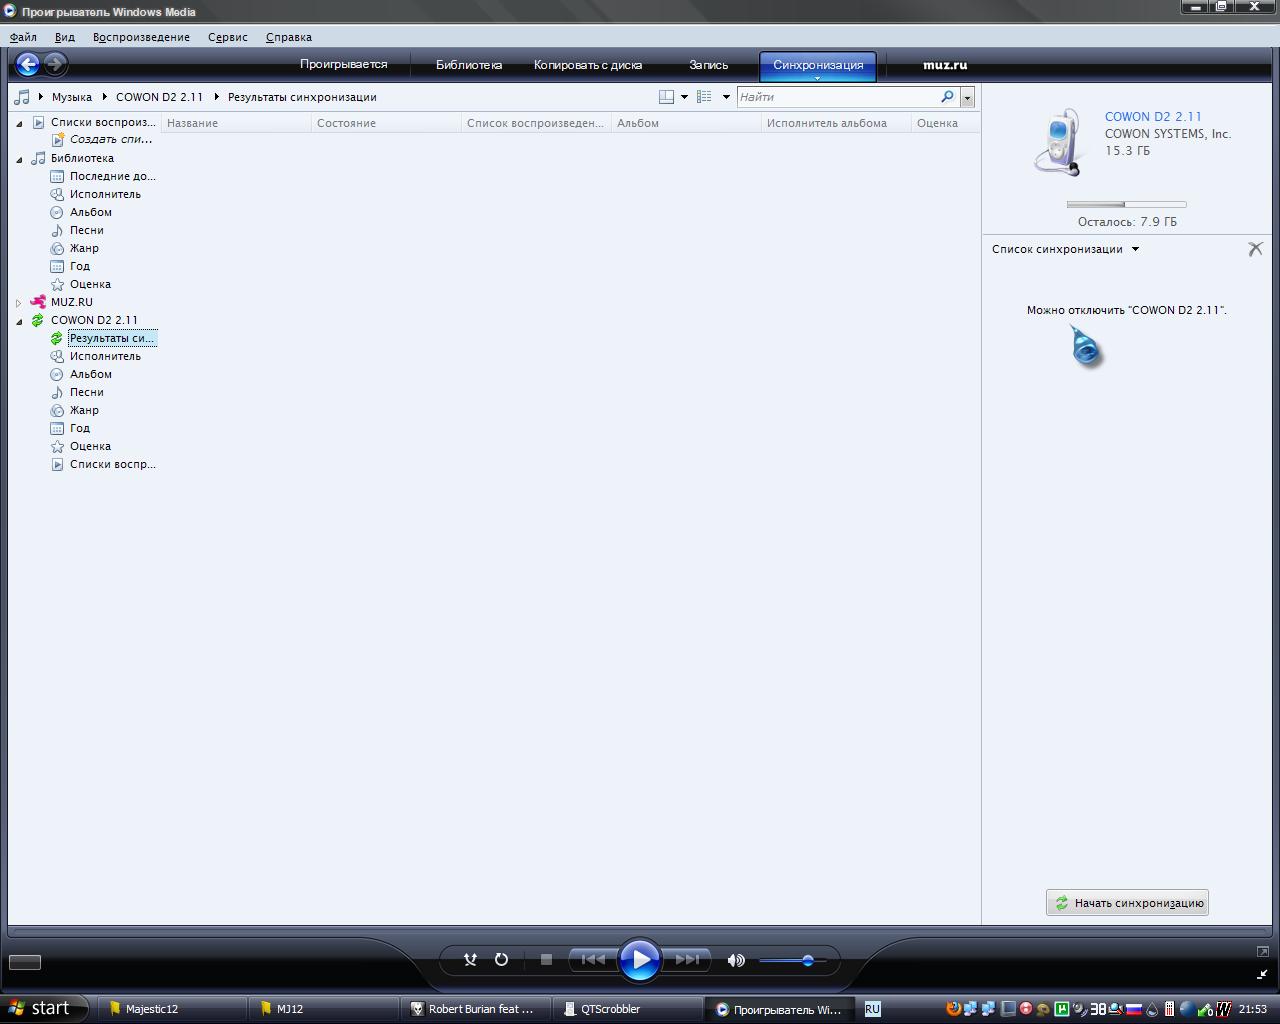This screenshot has width=1280, height=1024.
Task: Open the Список синхронизации dropdown
Action: (1066, 249)
